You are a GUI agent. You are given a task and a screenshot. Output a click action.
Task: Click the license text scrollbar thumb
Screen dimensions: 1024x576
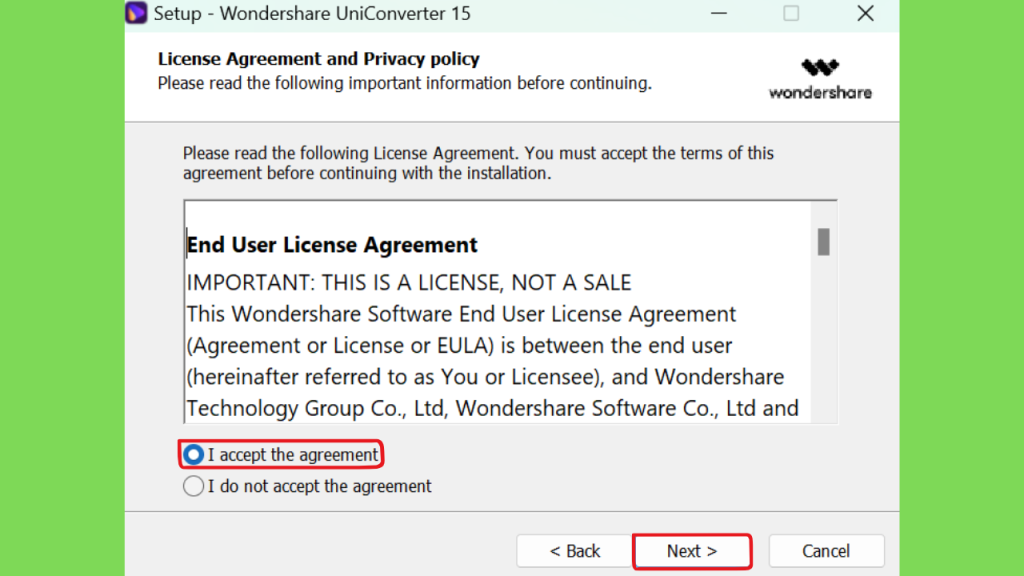[824, 242]
